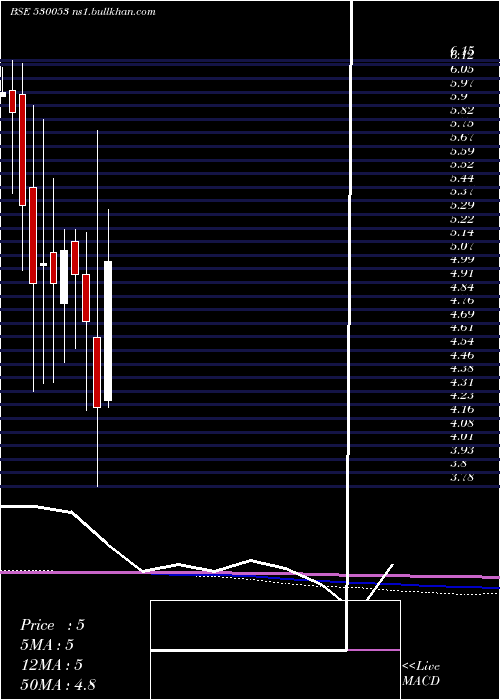
Task: Select the 4.23 price level label
Action: (462, 396)
